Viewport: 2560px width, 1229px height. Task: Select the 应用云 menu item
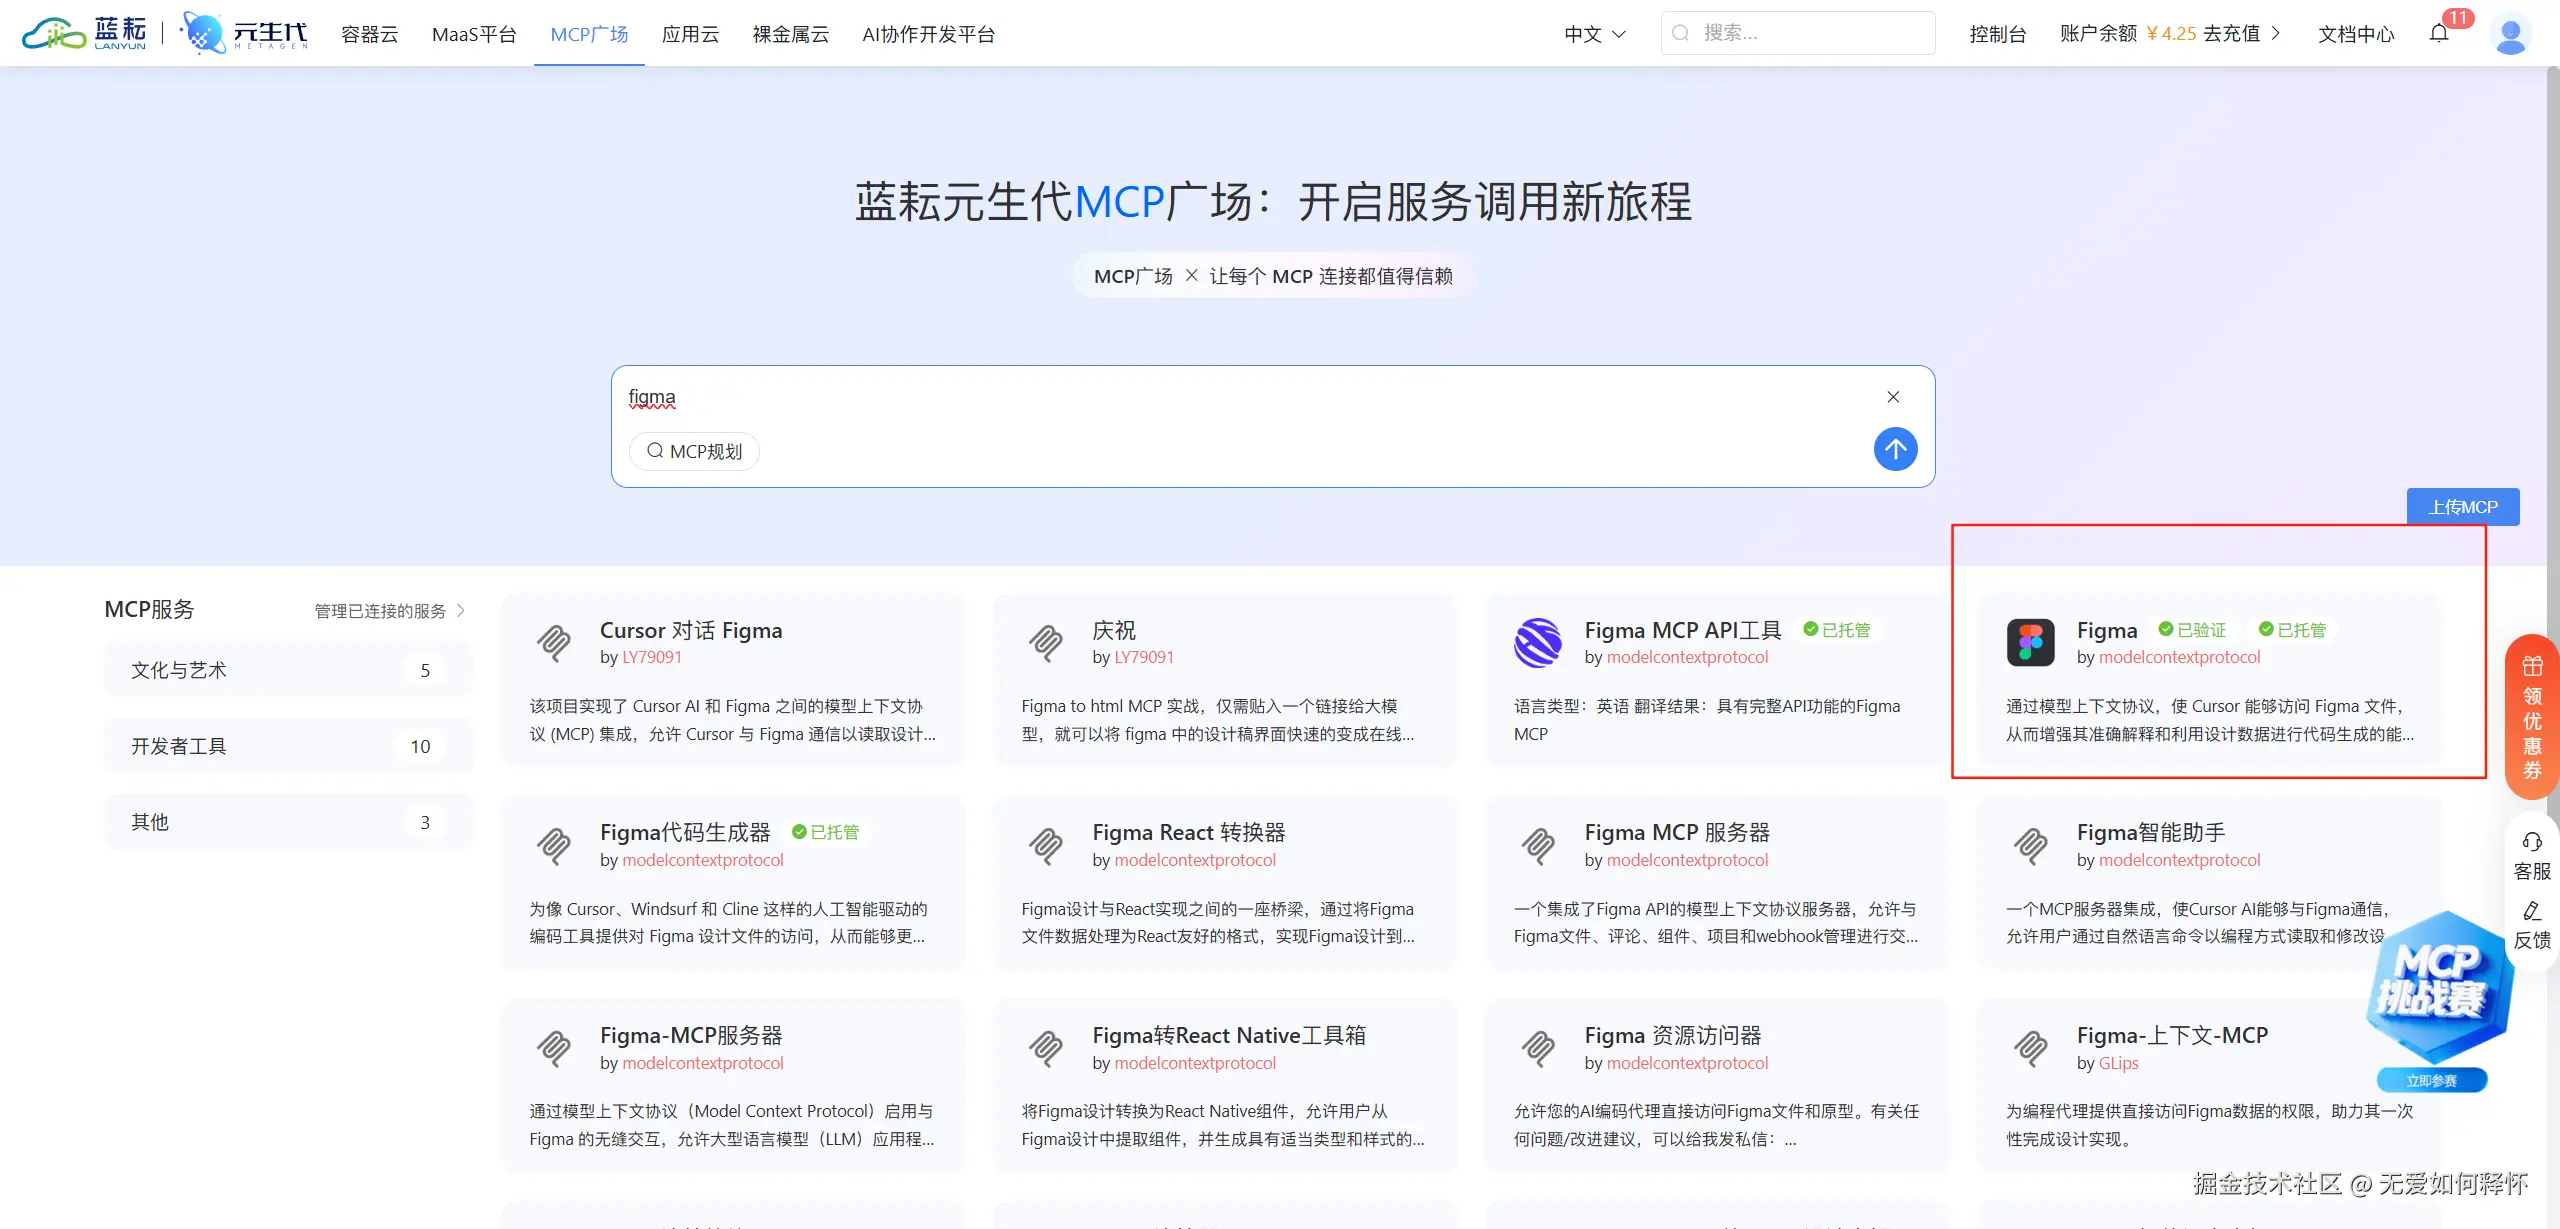690,34
